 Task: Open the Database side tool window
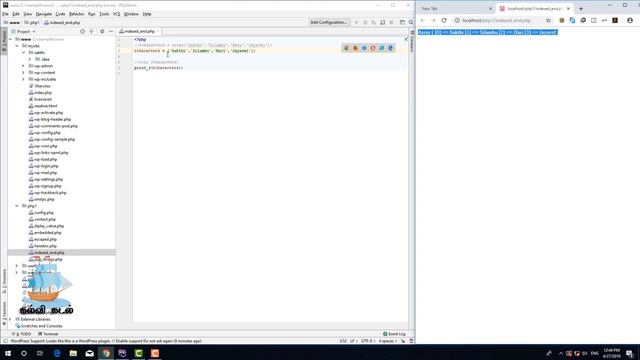tap(412, 41)
